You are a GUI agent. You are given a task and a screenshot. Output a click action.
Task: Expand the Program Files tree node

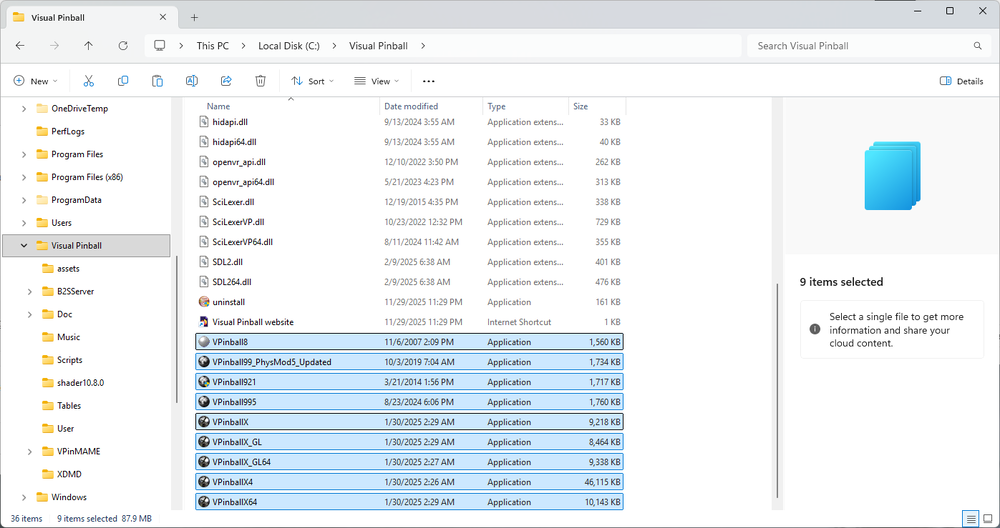tap(24, 154)
